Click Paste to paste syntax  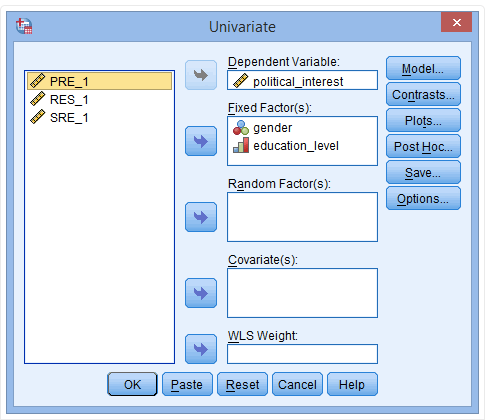coord(187,384)
